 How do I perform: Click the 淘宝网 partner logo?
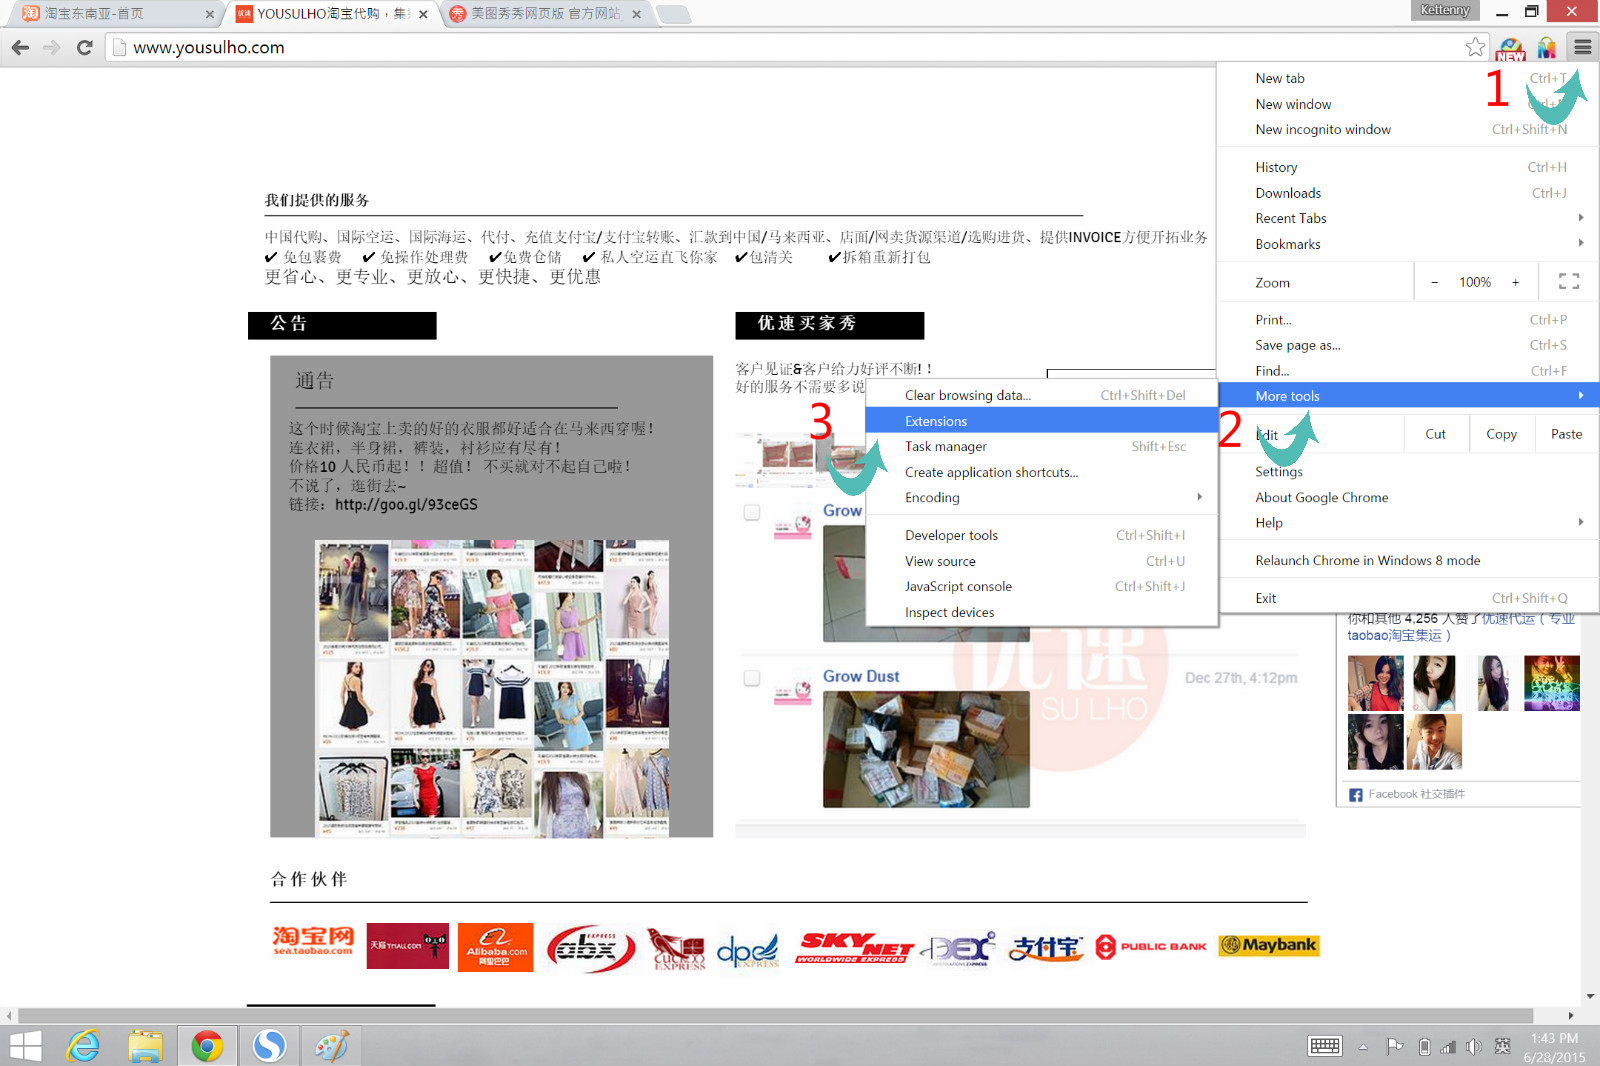(x=313, y=941)
